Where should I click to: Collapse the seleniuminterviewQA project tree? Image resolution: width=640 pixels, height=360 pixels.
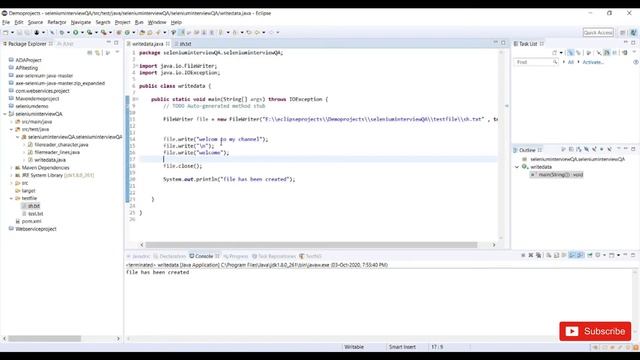(x=5, y=114)
